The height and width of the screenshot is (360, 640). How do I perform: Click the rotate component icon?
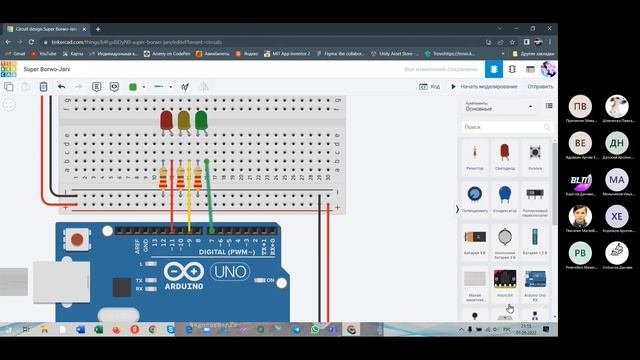click(185, 87)
